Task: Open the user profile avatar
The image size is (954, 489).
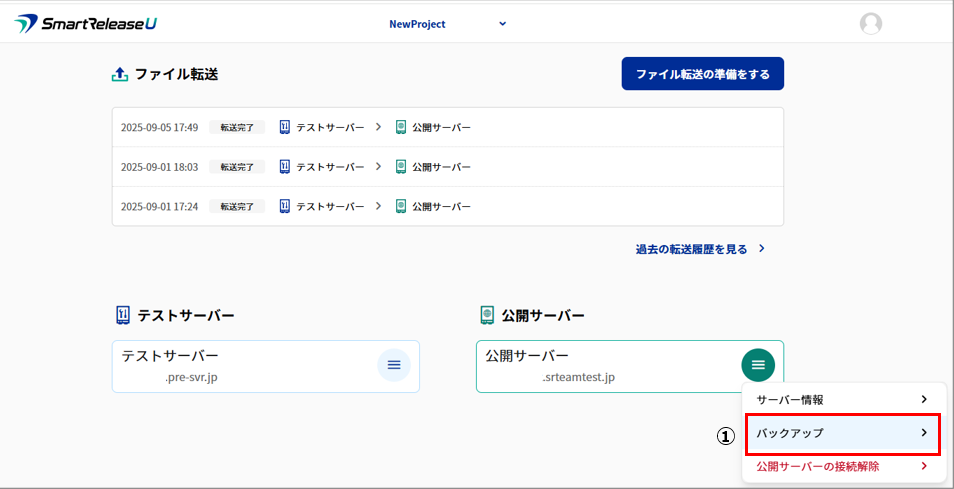Action: click(870, 23)
